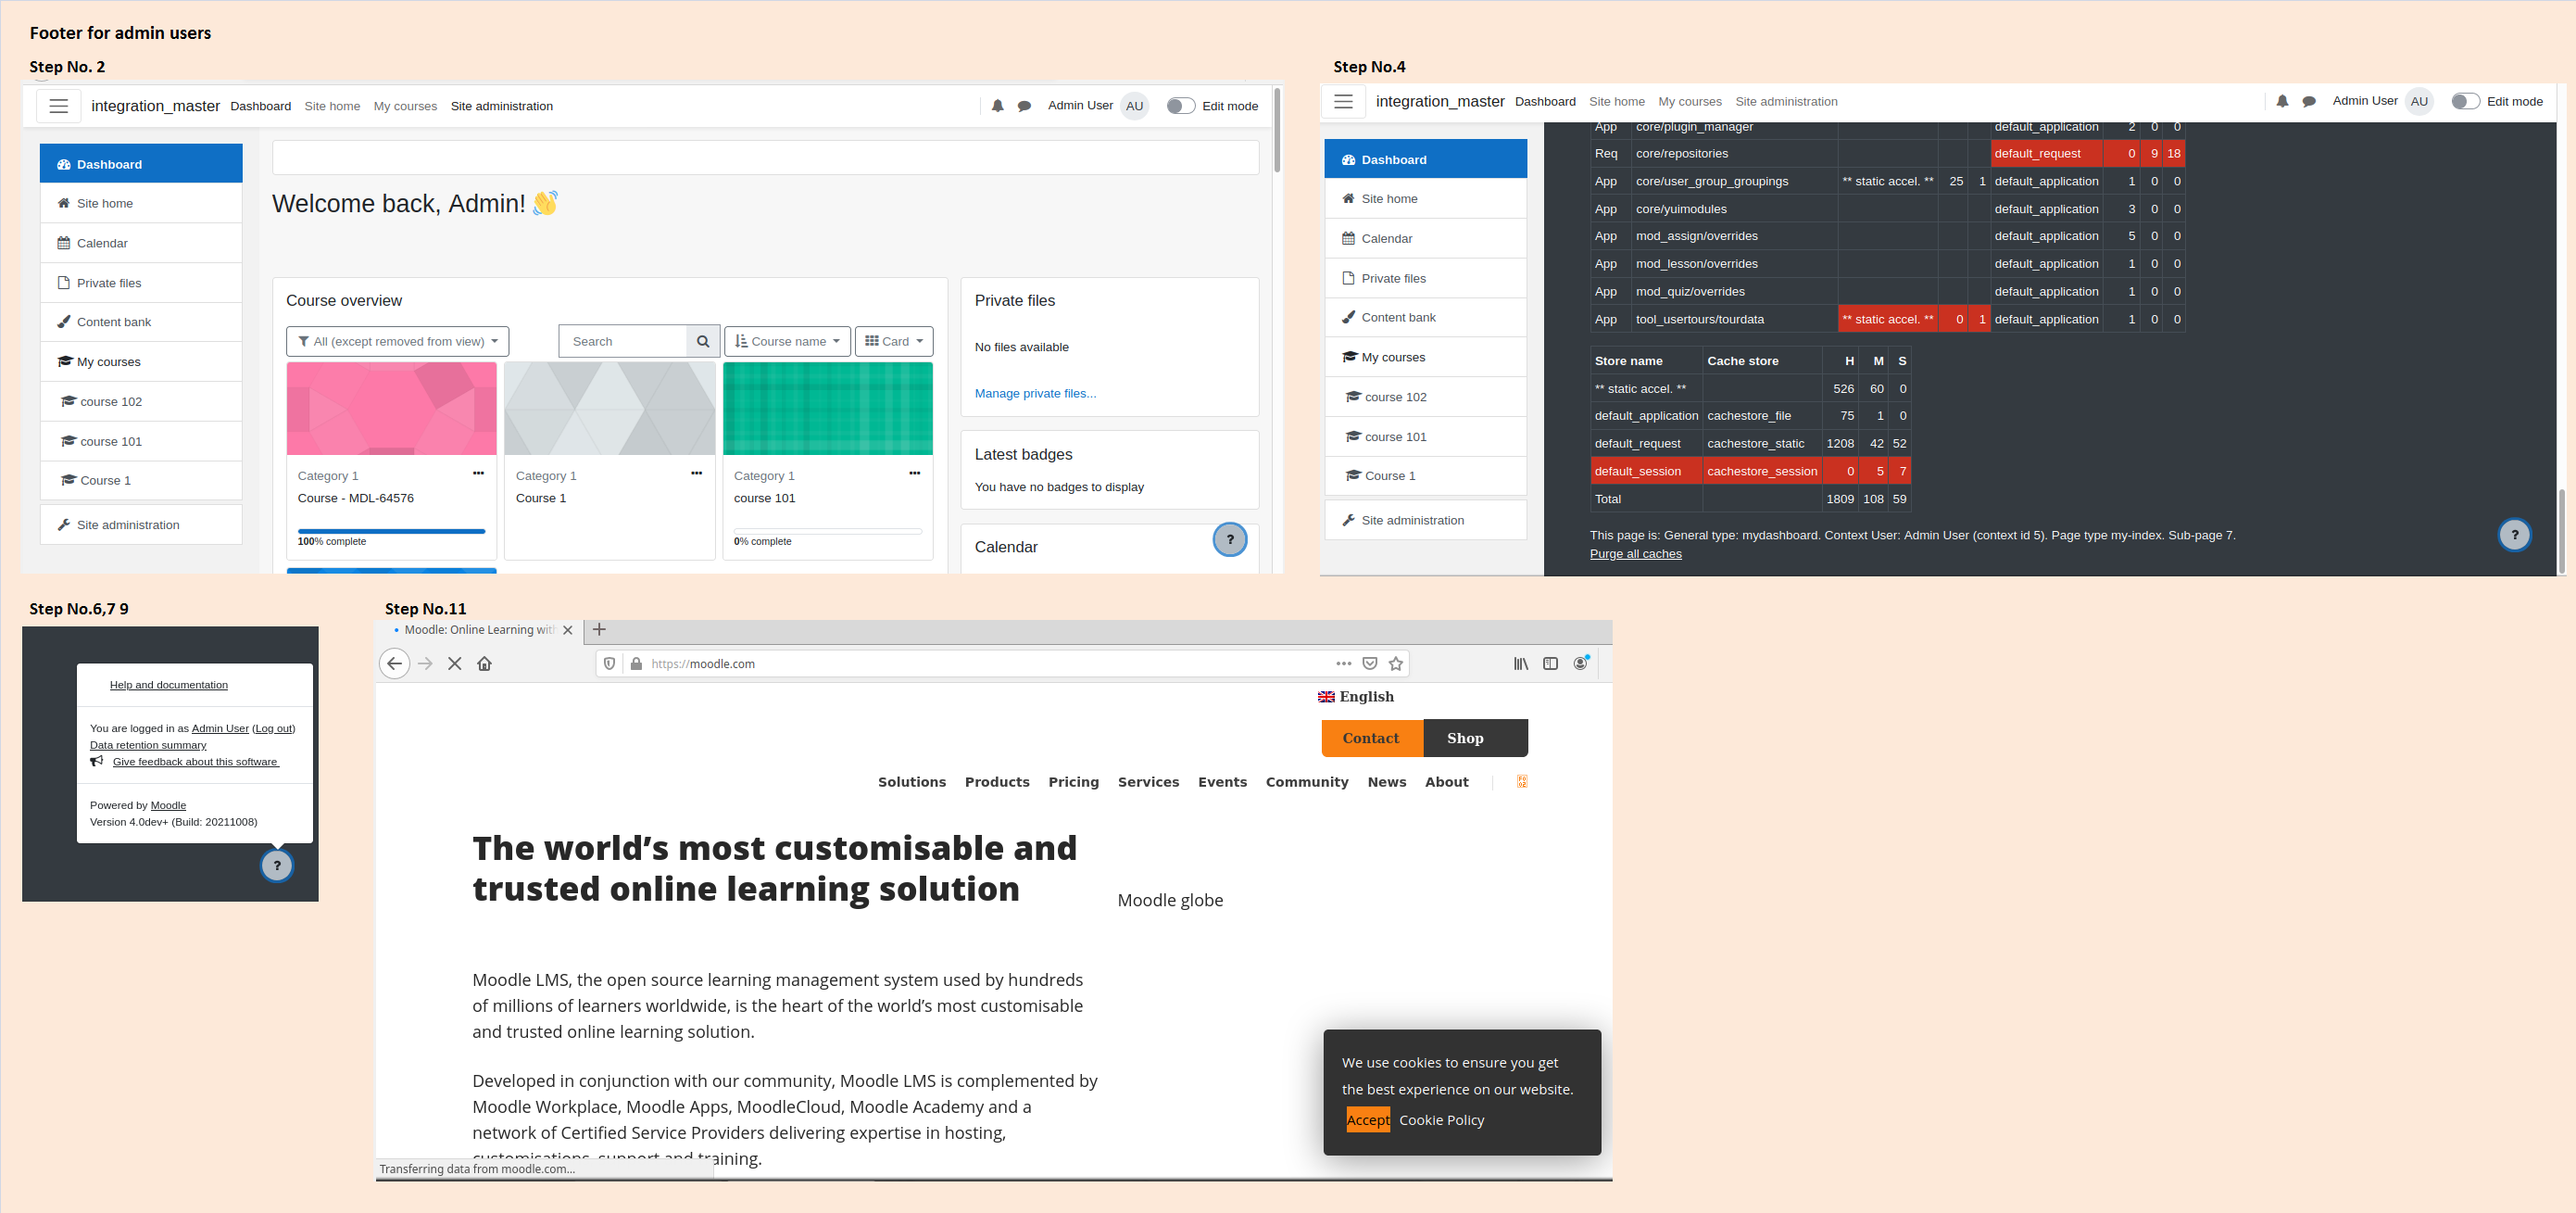
Task: Close the Moodle browser tab
Action: click(x=567, y=630)
